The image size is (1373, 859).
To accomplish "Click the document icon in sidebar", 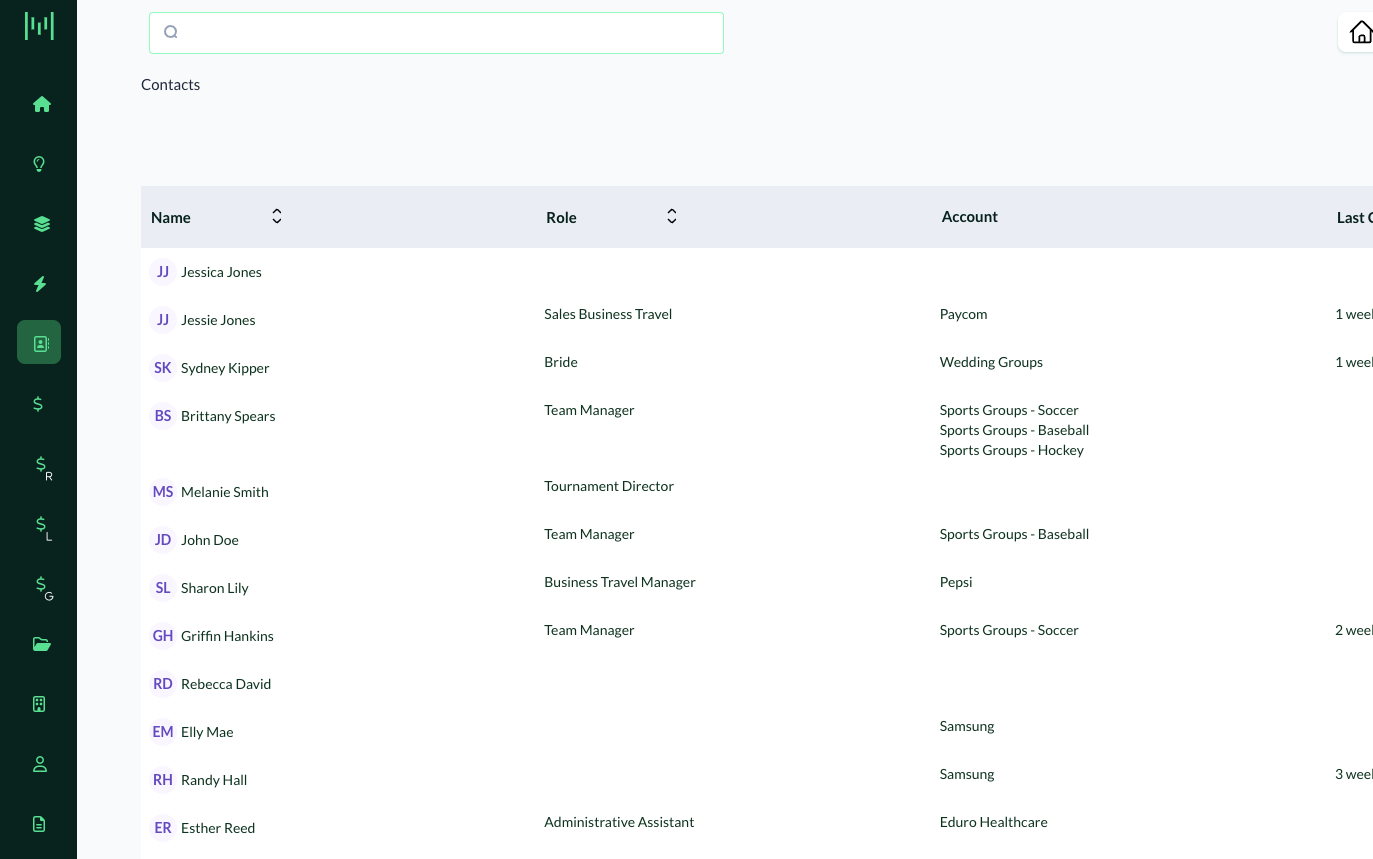I will click(x=40, y=824).
